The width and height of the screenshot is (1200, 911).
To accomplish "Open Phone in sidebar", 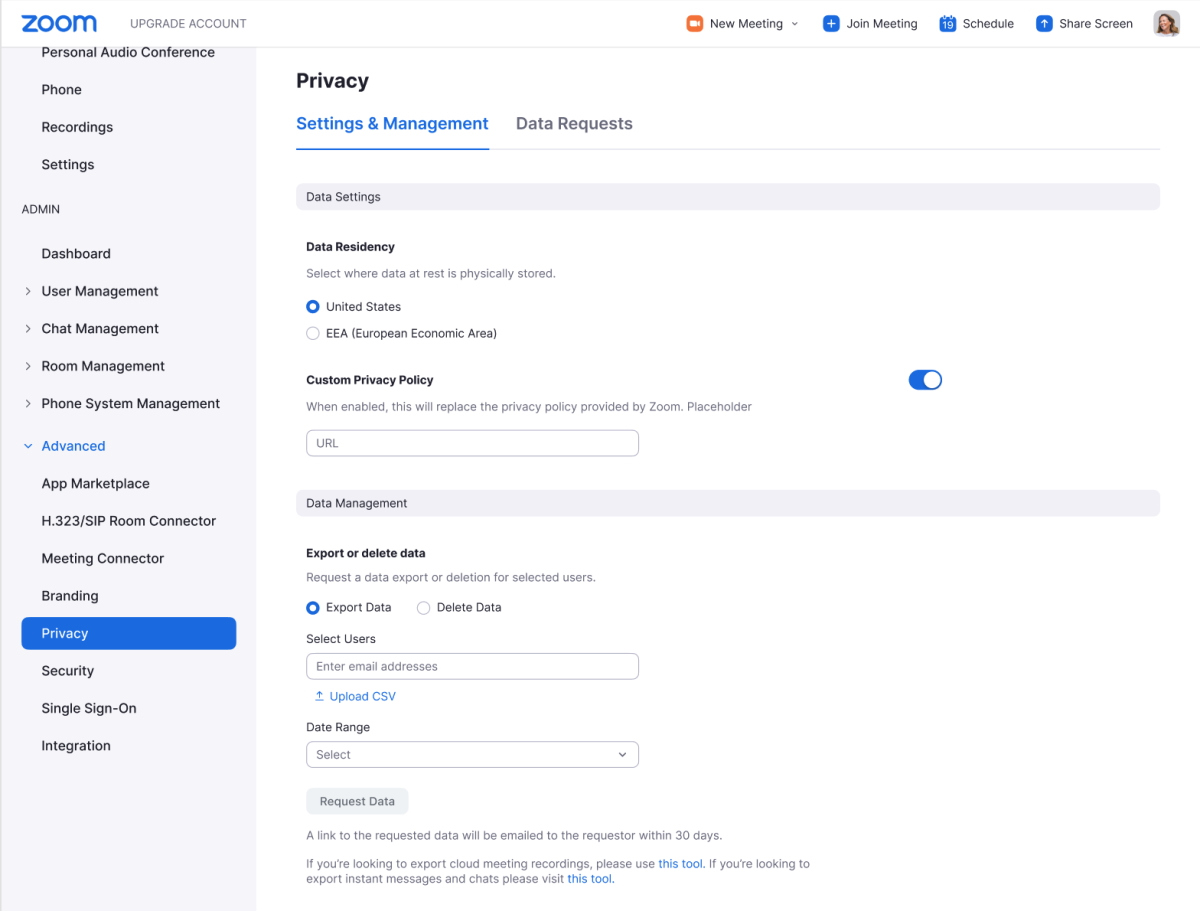I will (x=61, y=90).
